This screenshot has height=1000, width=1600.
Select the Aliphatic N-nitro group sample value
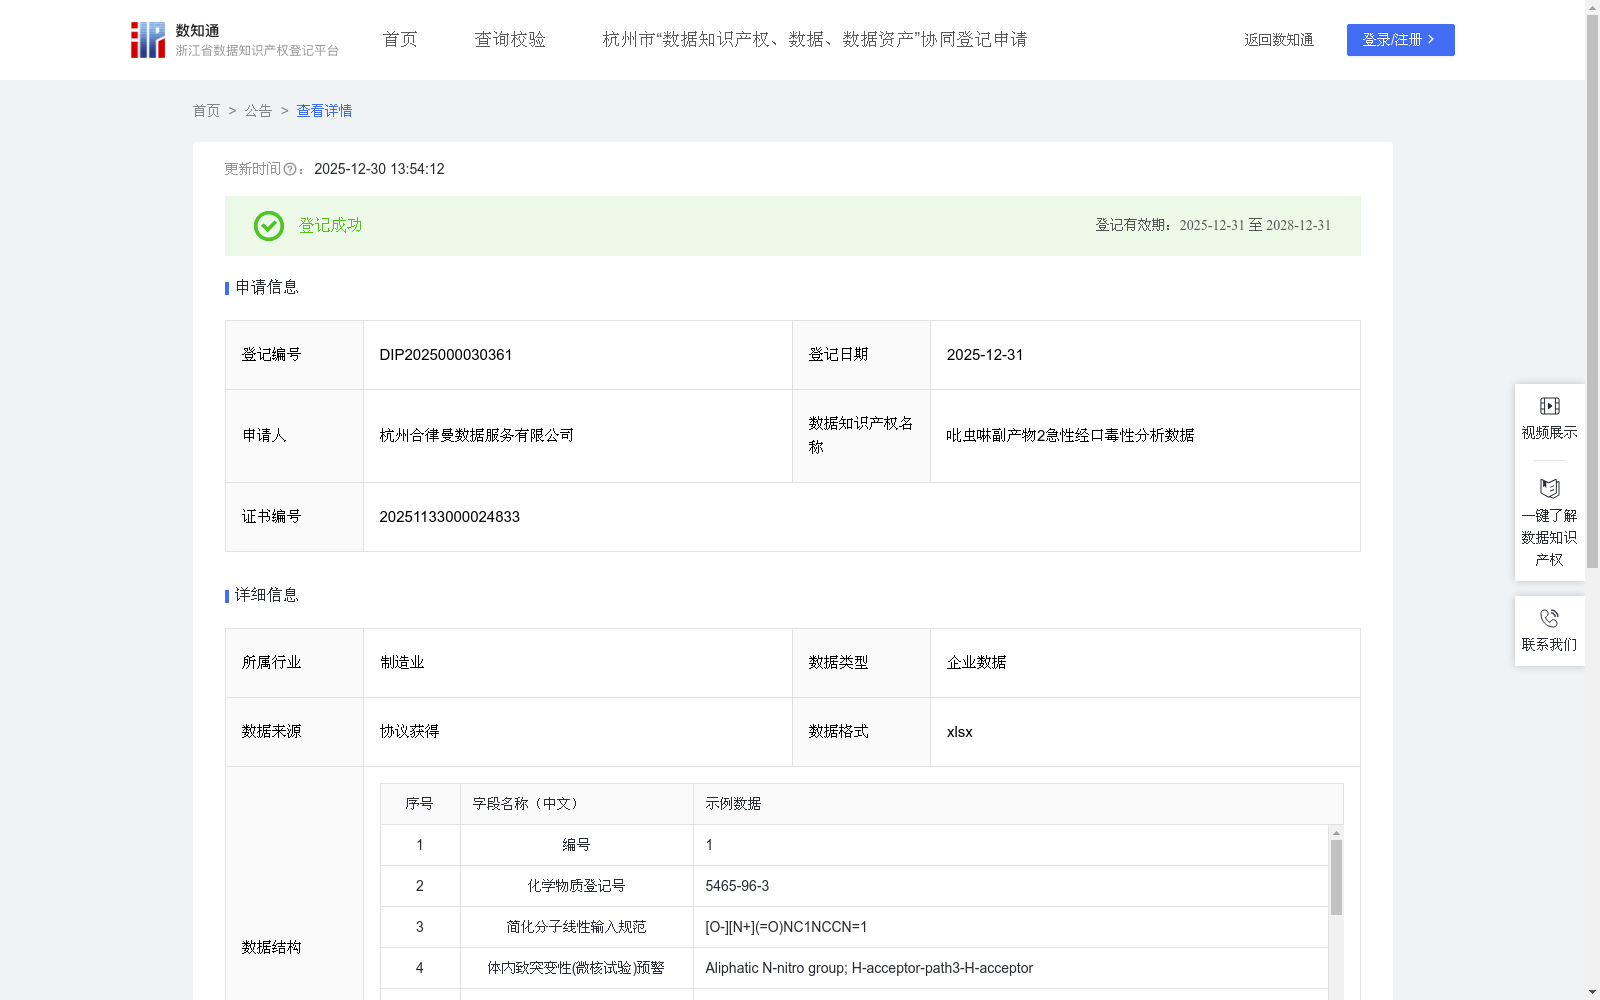(869, 968)
